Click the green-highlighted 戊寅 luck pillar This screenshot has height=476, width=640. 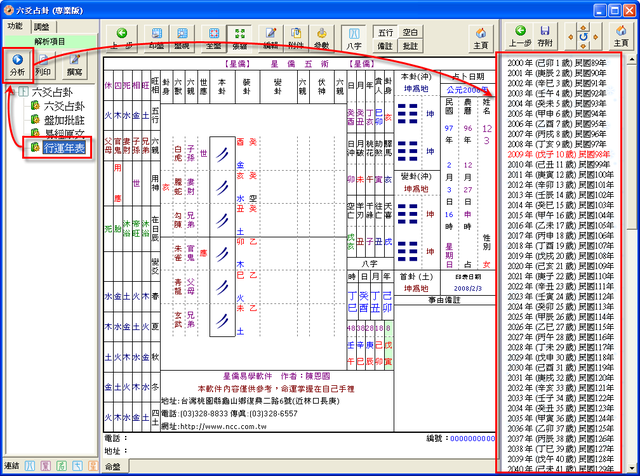[x=388, y=346]
